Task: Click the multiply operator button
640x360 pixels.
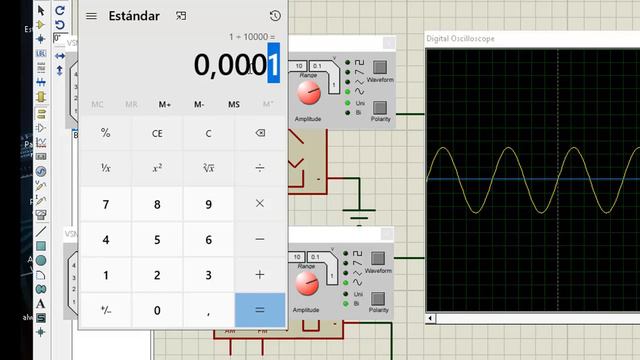Action: click(260, 204)
